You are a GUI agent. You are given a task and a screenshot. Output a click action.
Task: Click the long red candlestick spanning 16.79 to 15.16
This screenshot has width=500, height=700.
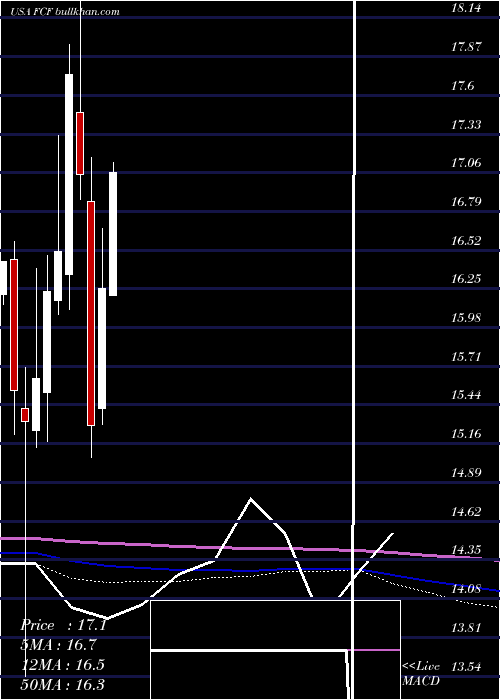[91, 313]
